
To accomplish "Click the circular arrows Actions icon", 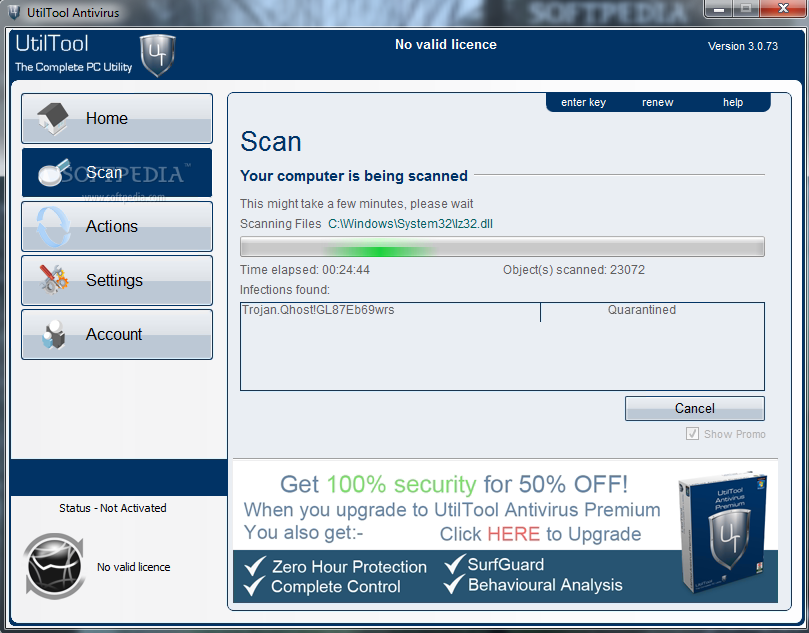I will 53,226.
